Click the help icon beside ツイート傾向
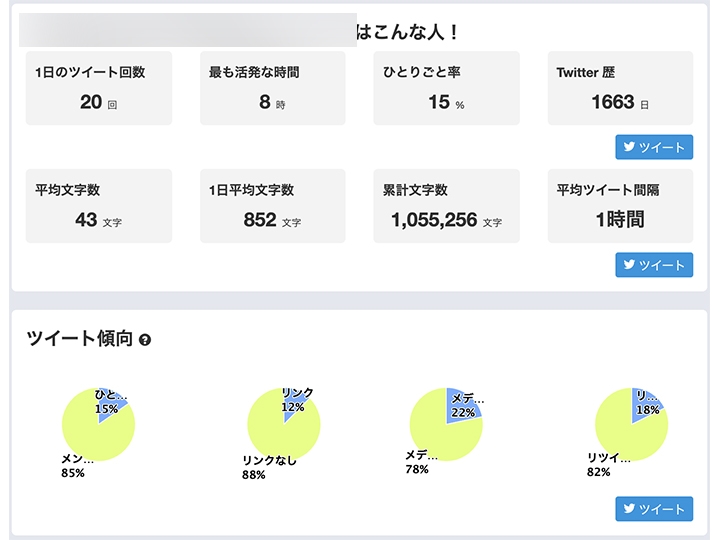Screen dimensions: 720x540 click(146, 340)
